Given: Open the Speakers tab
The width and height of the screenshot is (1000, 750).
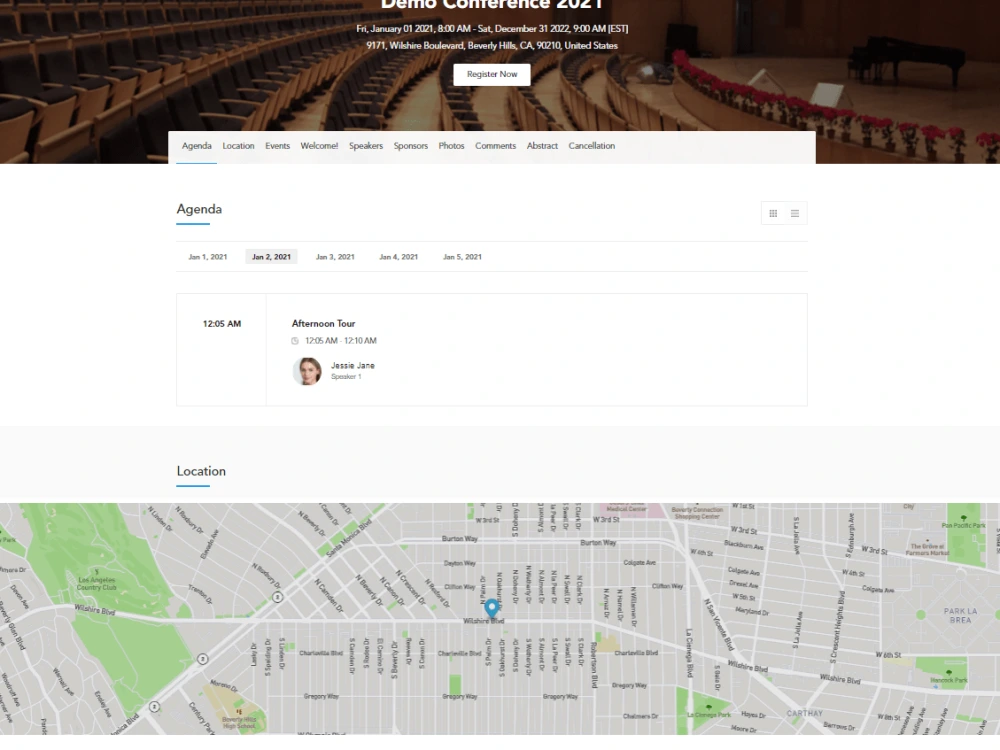Looking at the screenshot, I should (x=366, y=146).
